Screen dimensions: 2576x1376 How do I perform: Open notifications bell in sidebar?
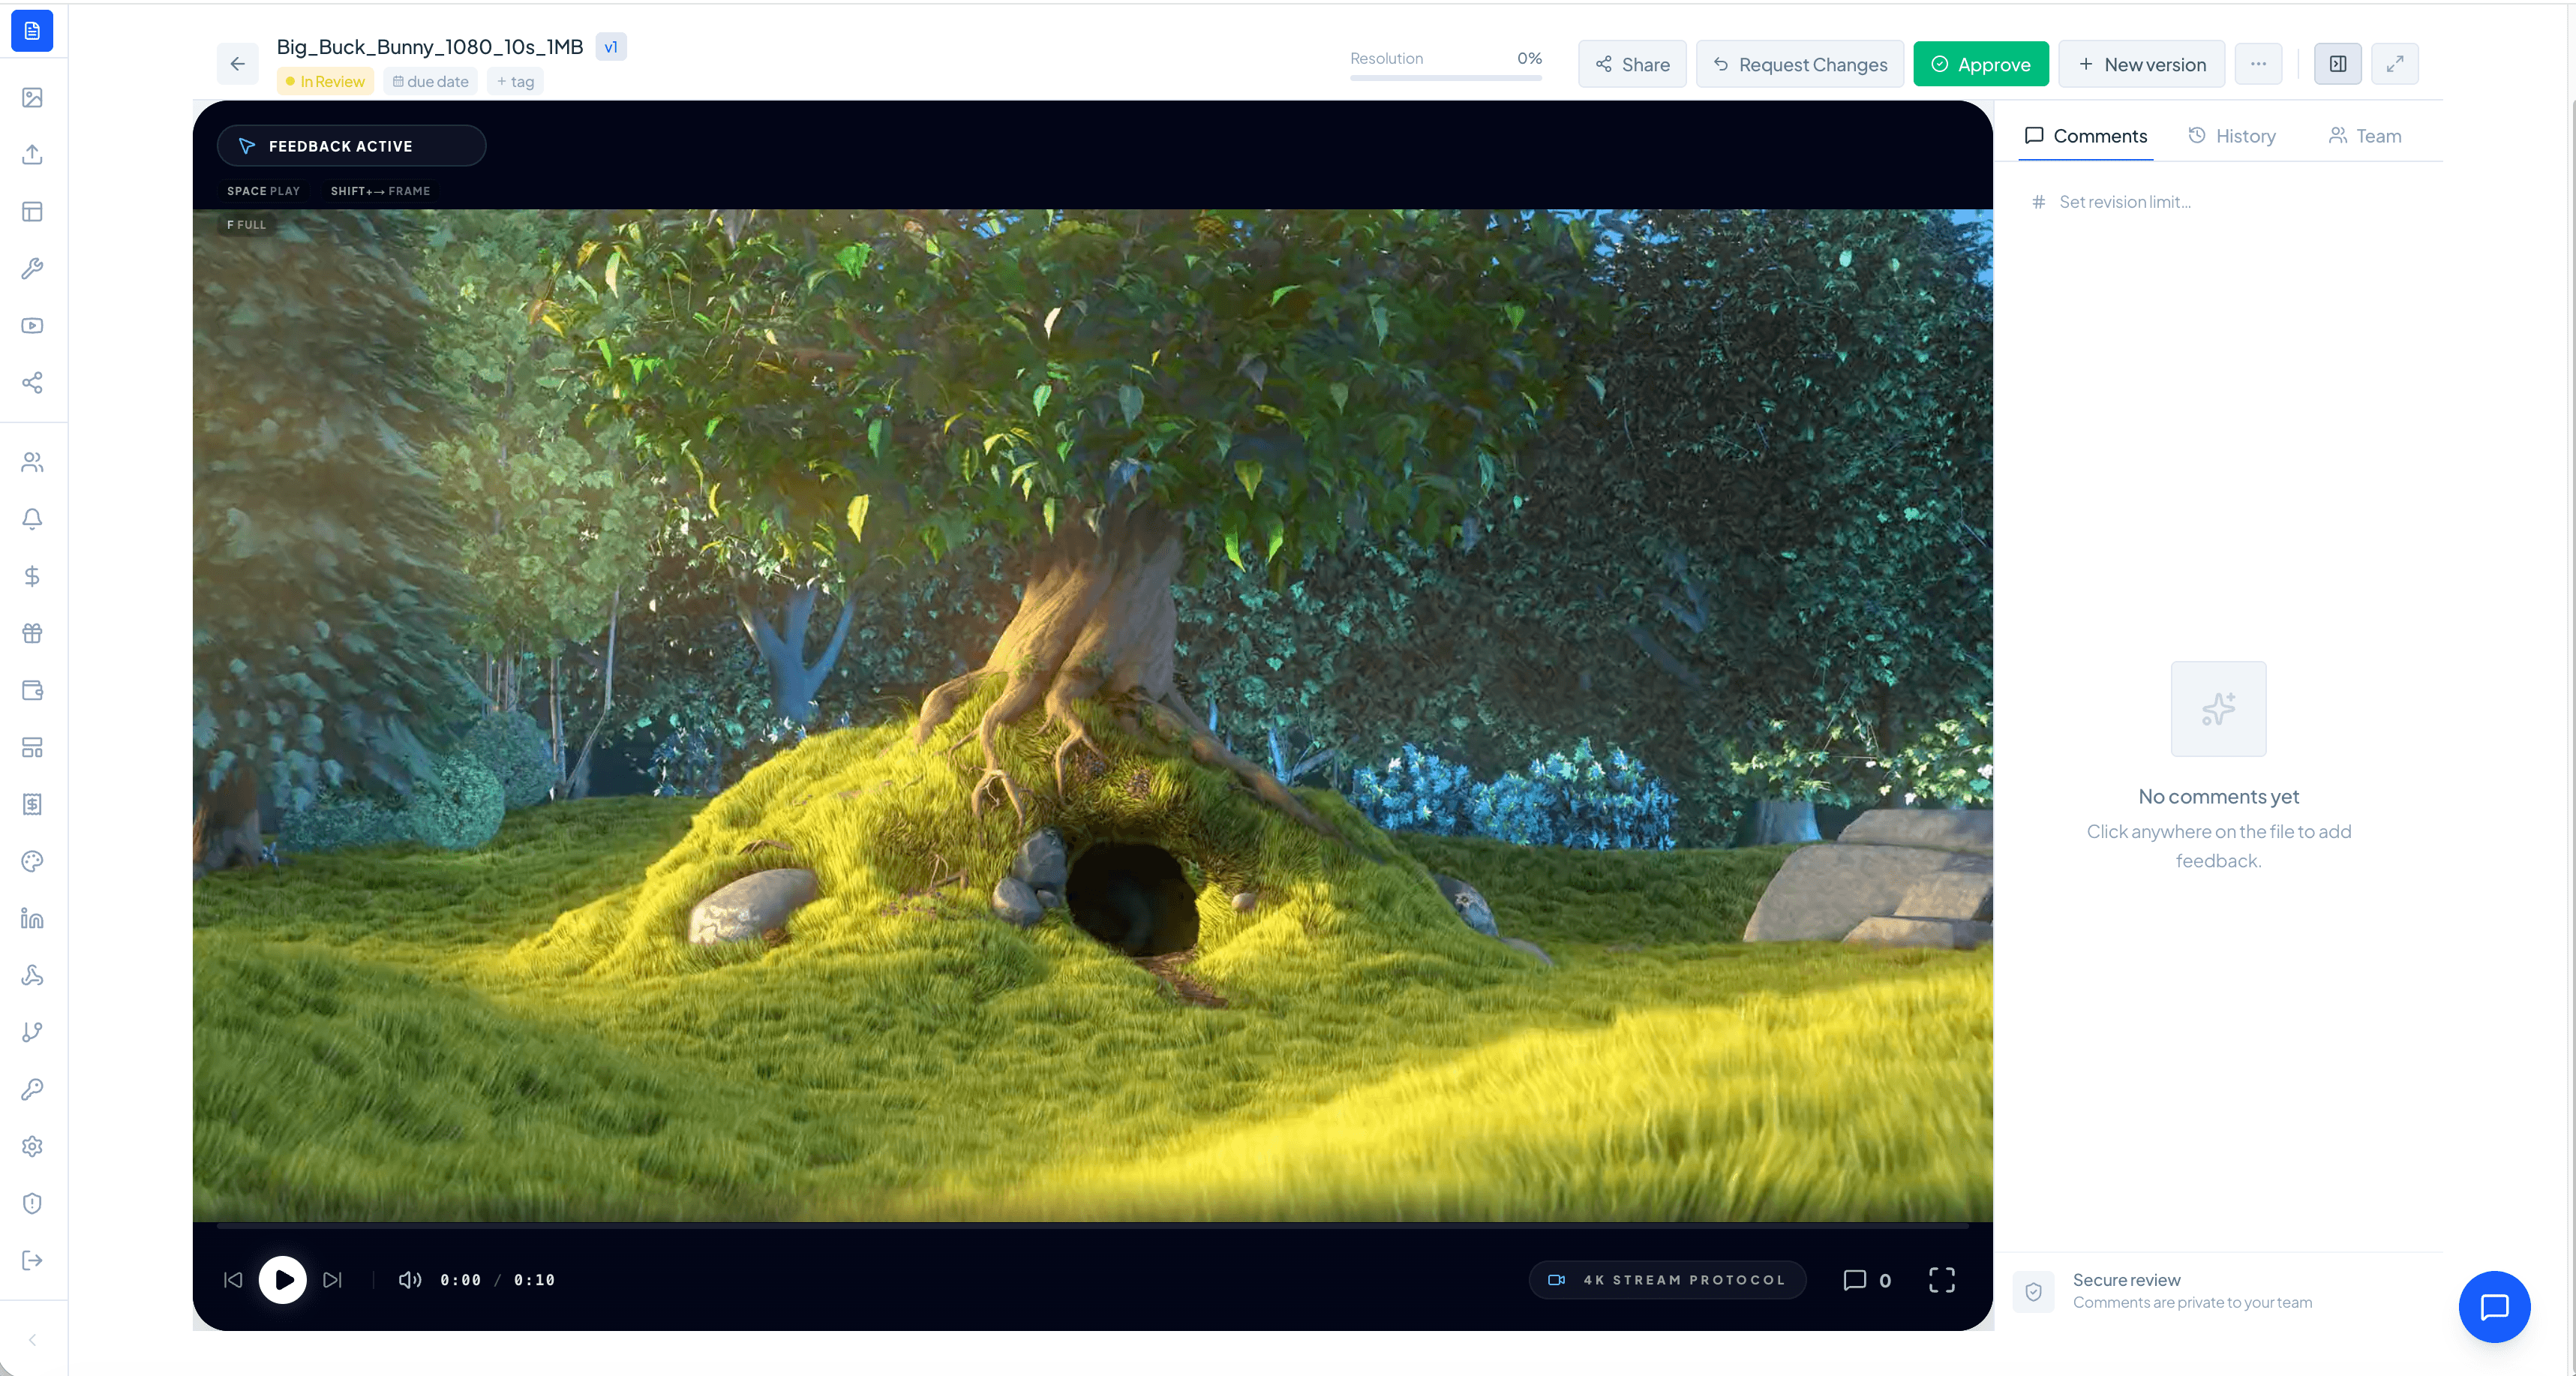[32, 519]
